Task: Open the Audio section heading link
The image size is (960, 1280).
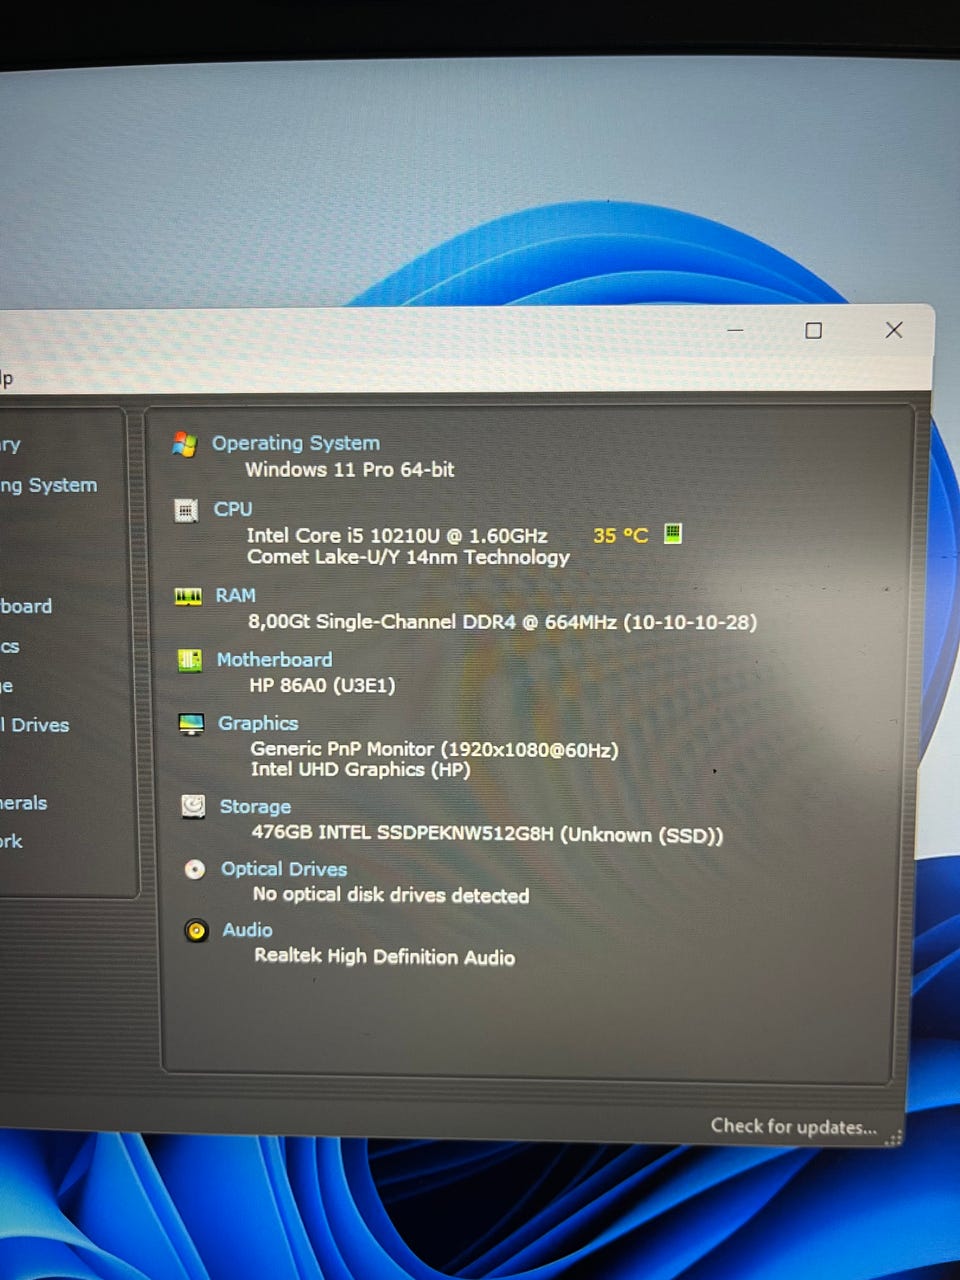Action: pos(248,930)
